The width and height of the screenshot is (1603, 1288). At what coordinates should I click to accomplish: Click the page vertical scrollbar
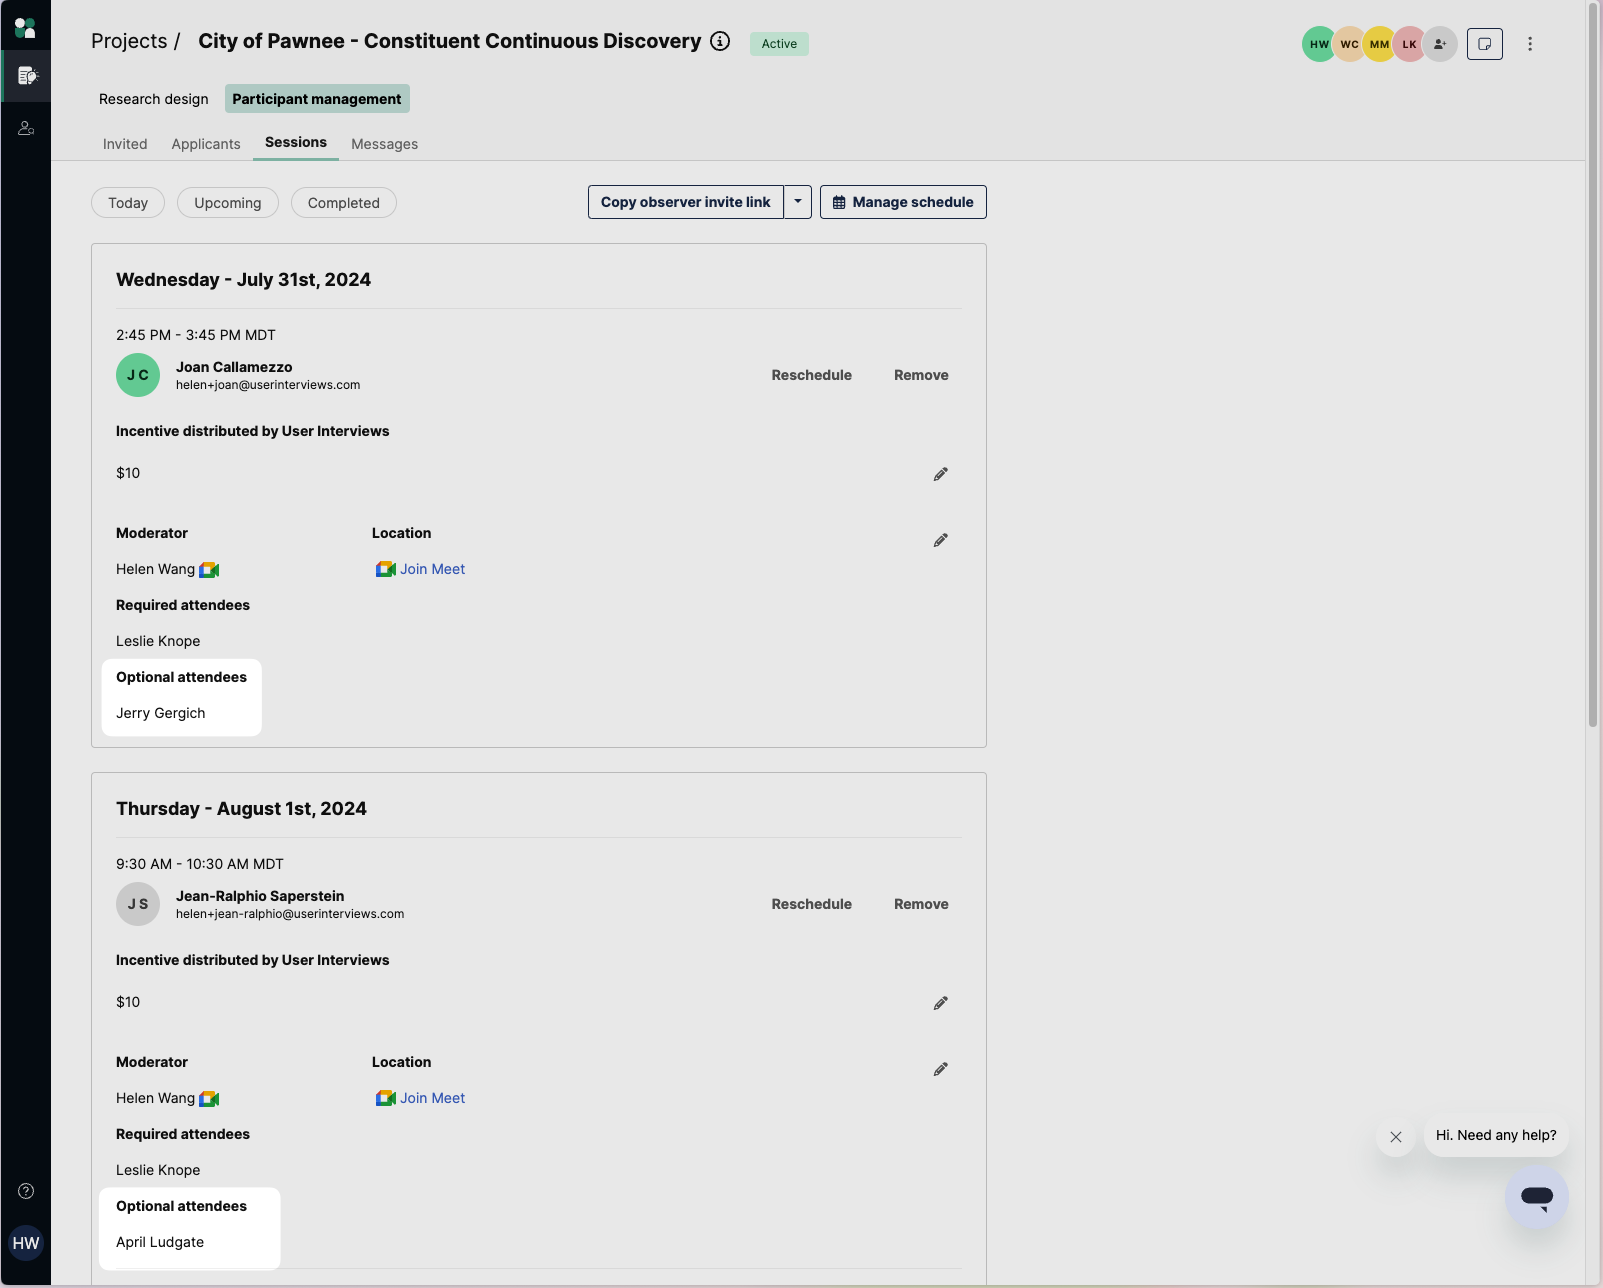pos(1593,365)
